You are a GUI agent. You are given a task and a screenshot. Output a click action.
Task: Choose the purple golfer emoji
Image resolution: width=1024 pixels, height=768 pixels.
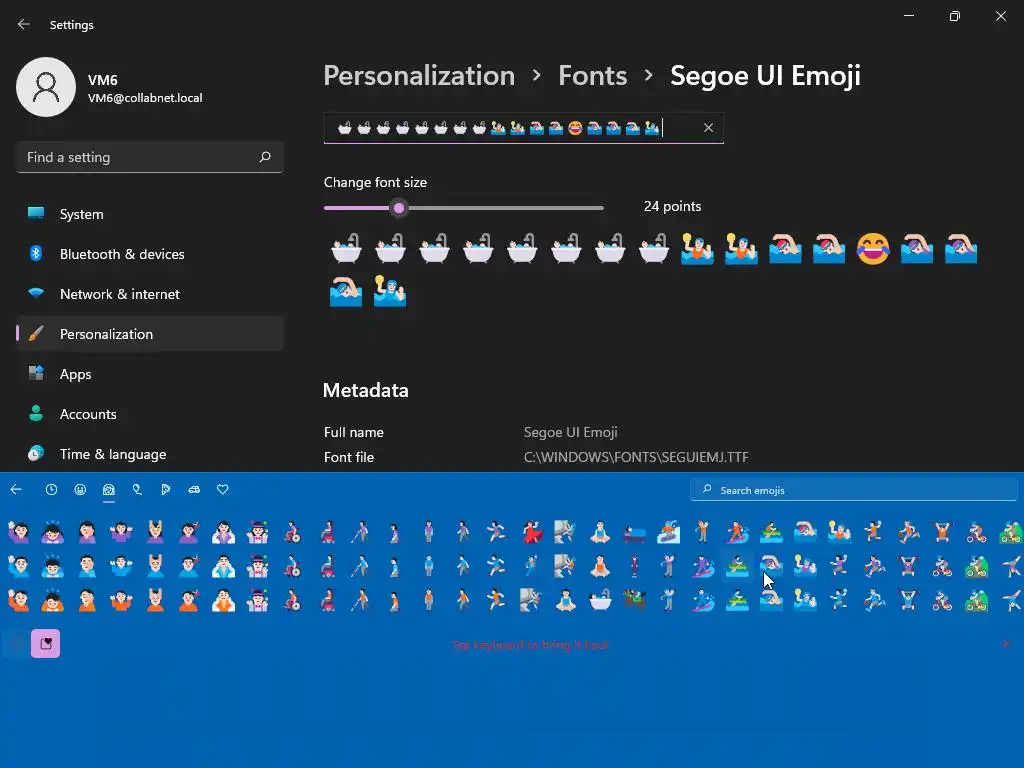click(668, 567)
